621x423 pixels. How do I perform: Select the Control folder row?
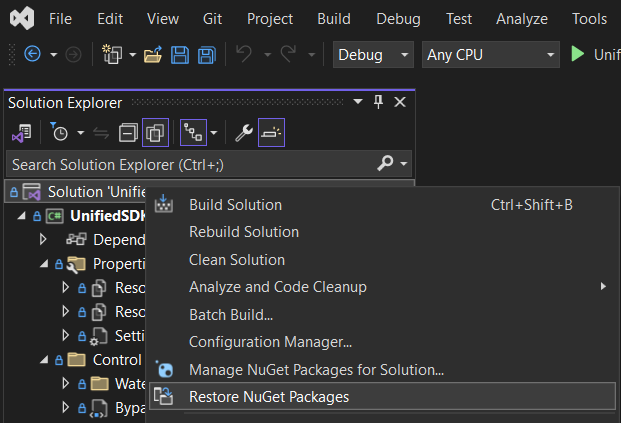point(76,360)
